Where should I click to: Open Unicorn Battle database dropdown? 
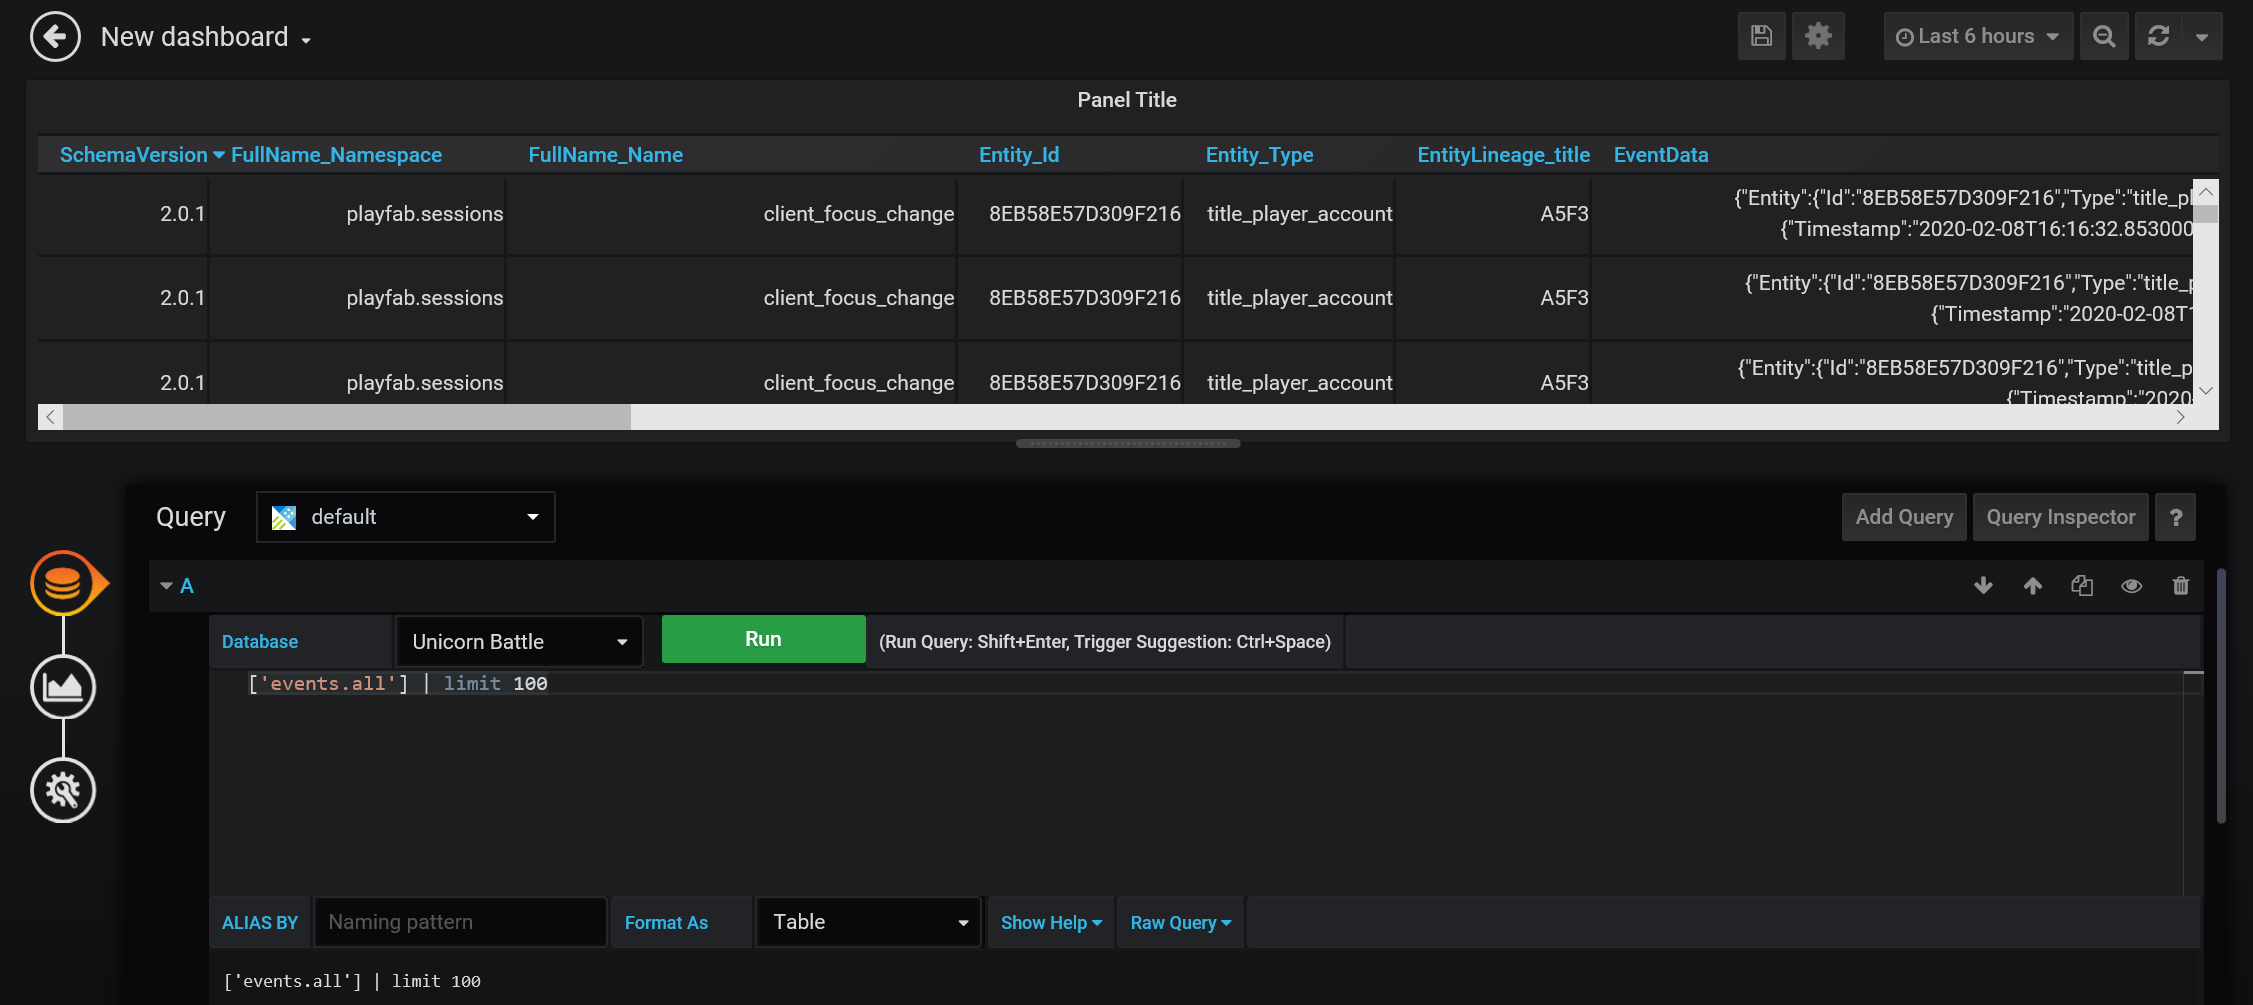coord(519,642)
